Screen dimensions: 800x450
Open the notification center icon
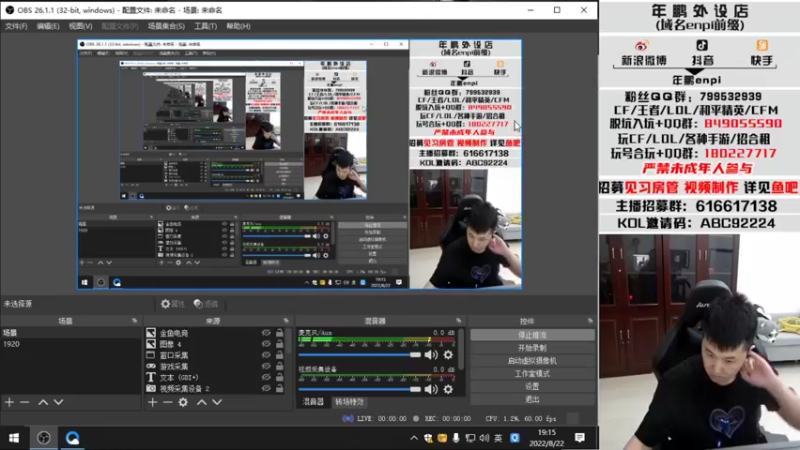580,438
